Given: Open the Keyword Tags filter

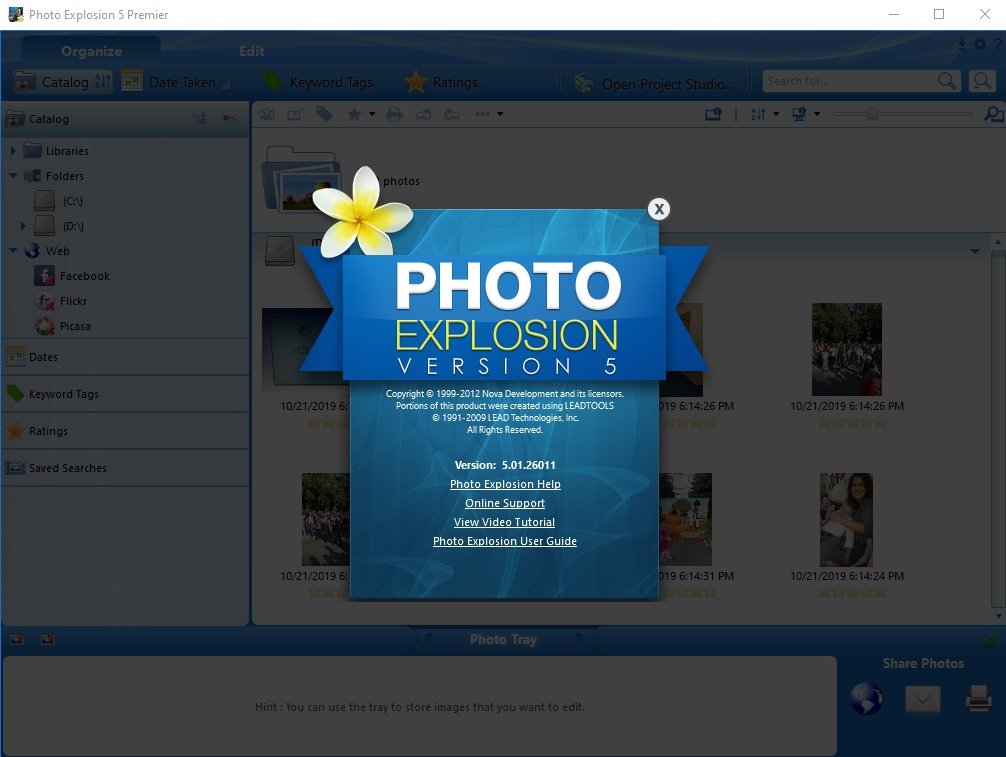Looking at the screenshot, I should 318,82.
